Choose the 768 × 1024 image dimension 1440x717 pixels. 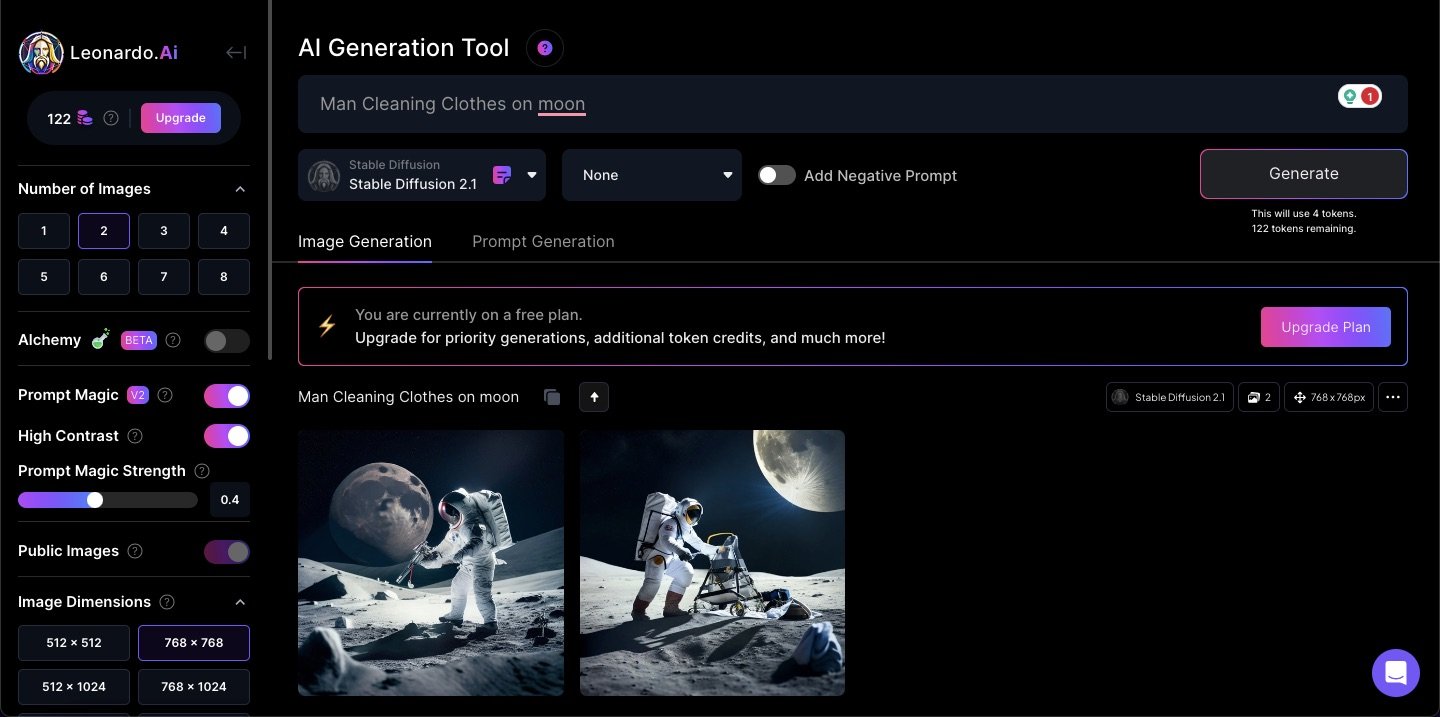coord(194,687)
